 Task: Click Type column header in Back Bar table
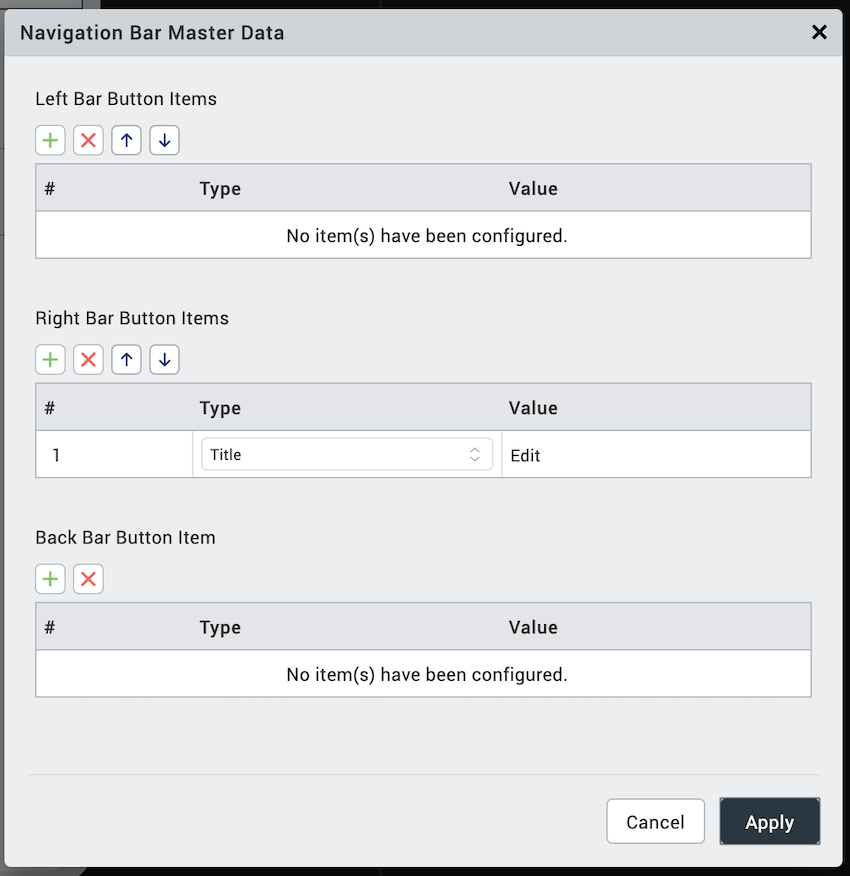pyautogui.click(x=220, y=627)
